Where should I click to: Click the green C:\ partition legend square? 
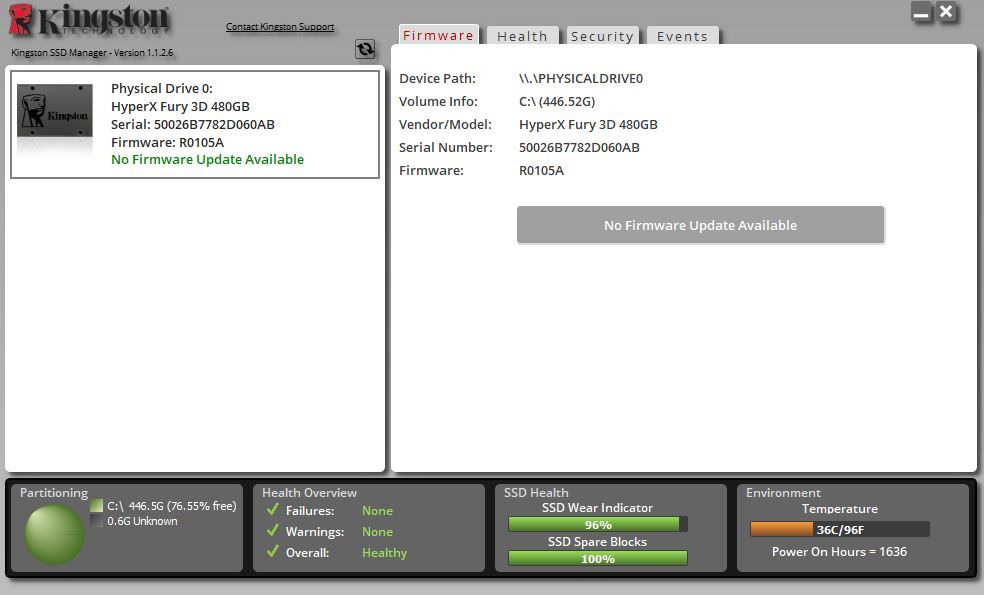pos(96,506)
